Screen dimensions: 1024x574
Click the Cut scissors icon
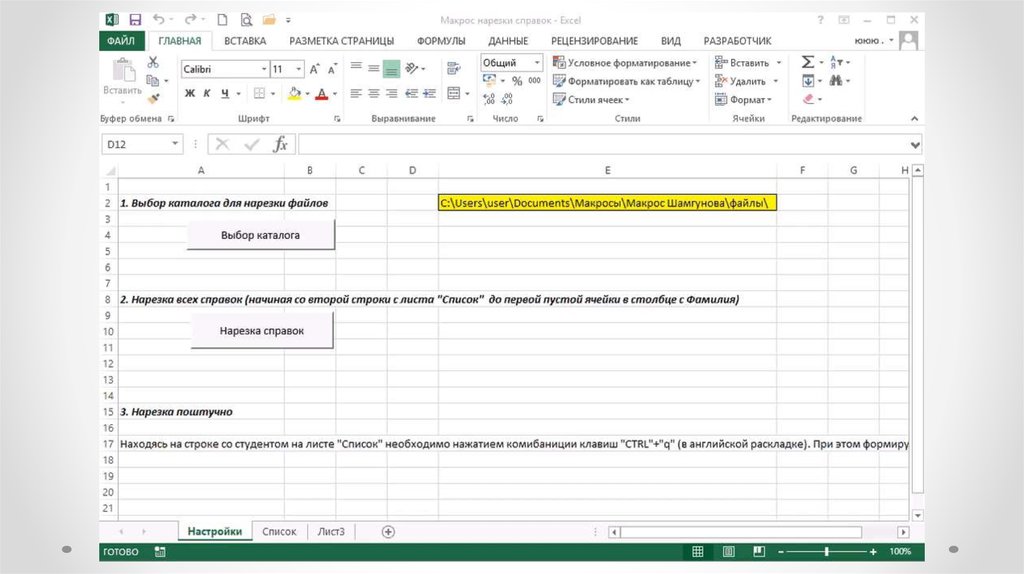tap(153, 62)
